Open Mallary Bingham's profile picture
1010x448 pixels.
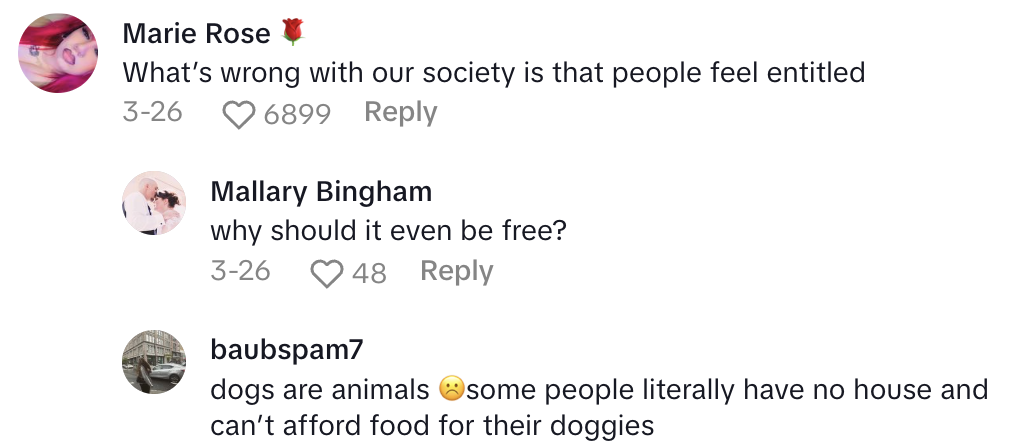154,204
